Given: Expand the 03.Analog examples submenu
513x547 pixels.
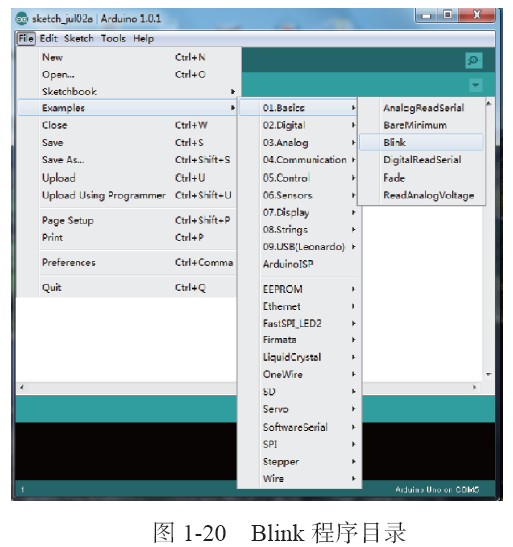Looking at the screenshot, I should [299, 143].
